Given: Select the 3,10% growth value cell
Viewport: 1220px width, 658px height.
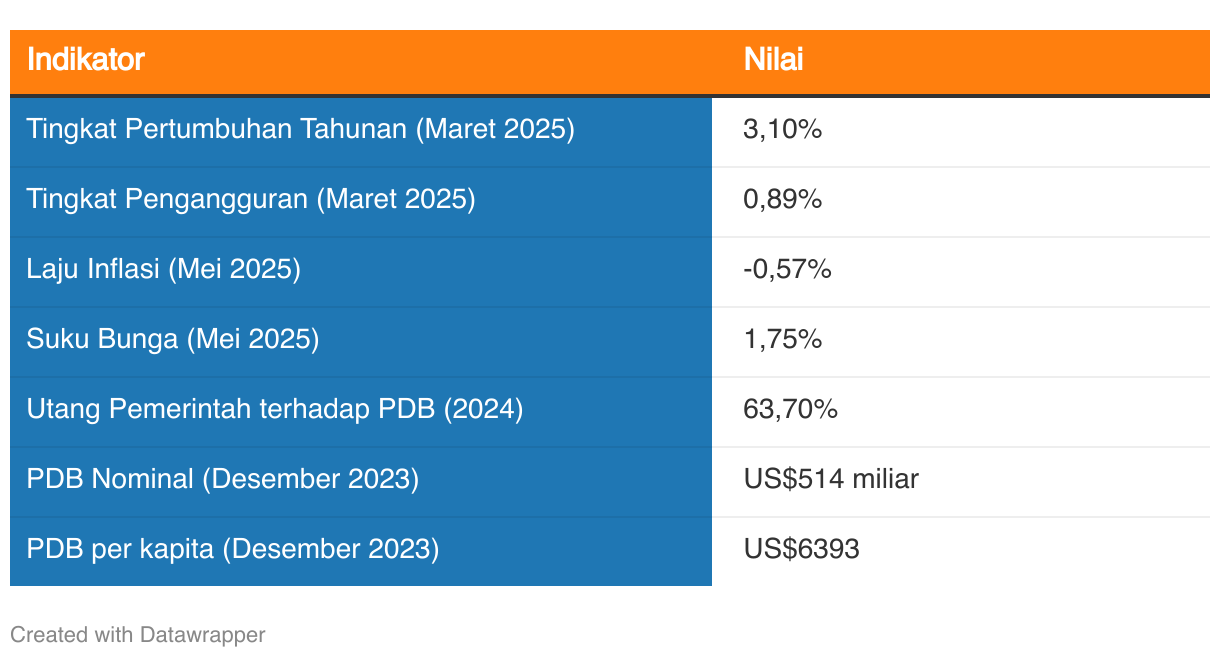Looking at the screenshot, I should (x=961, y=132).
